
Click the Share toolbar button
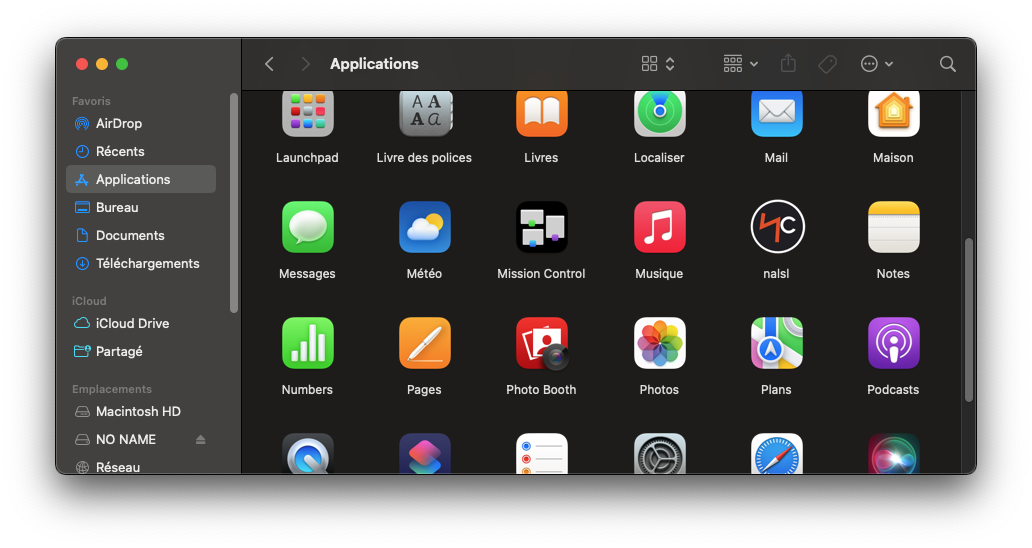(x=788, y=63)
